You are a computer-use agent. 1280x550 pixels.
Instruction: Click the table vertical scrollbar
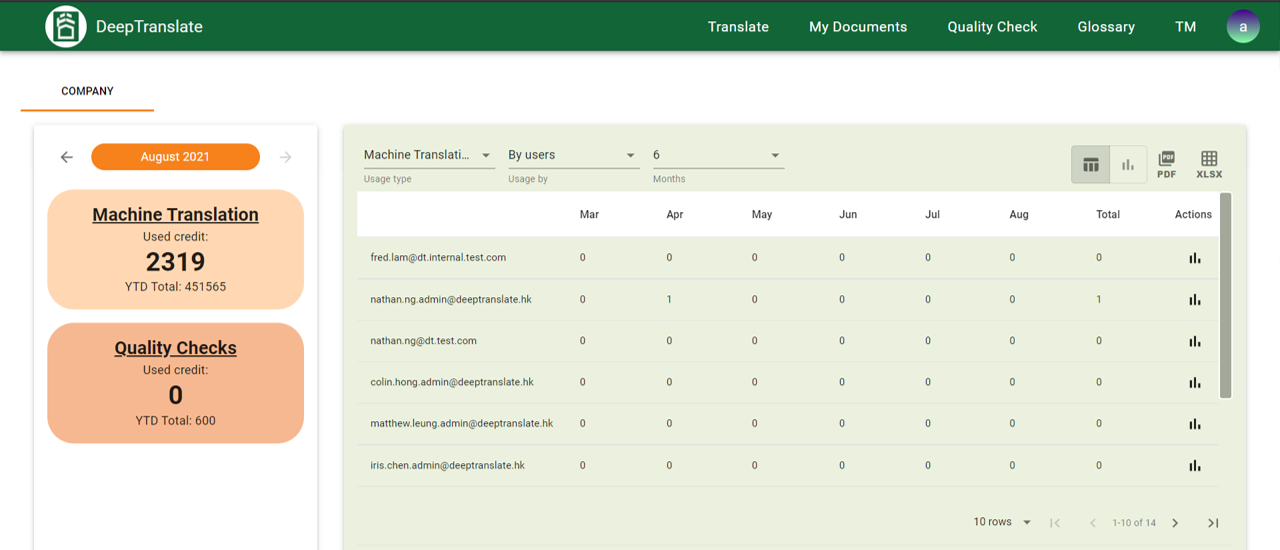[x=1226, y=295]
